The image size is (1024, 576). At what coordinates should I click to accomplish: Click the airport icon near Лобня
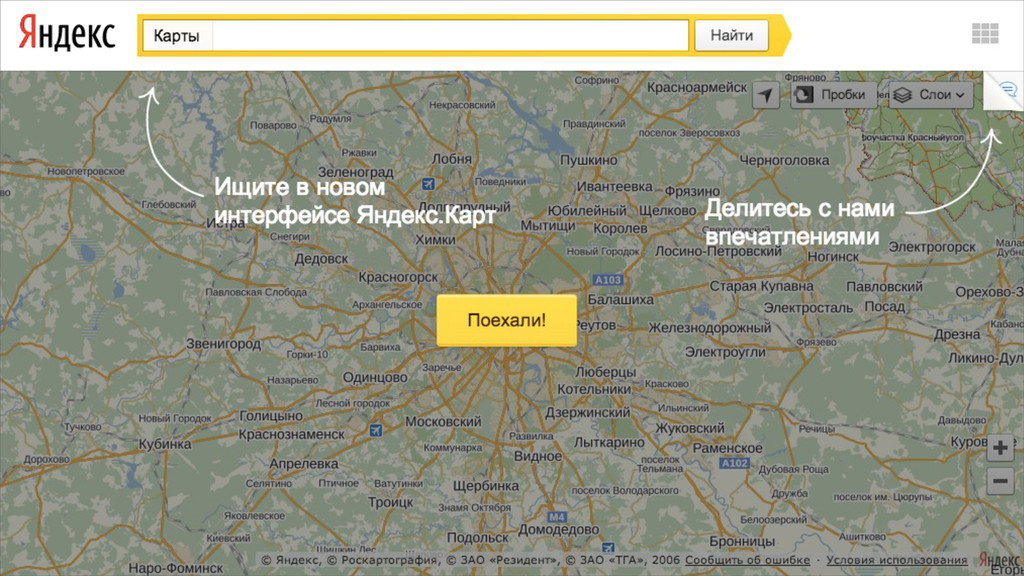pos(428,184)
